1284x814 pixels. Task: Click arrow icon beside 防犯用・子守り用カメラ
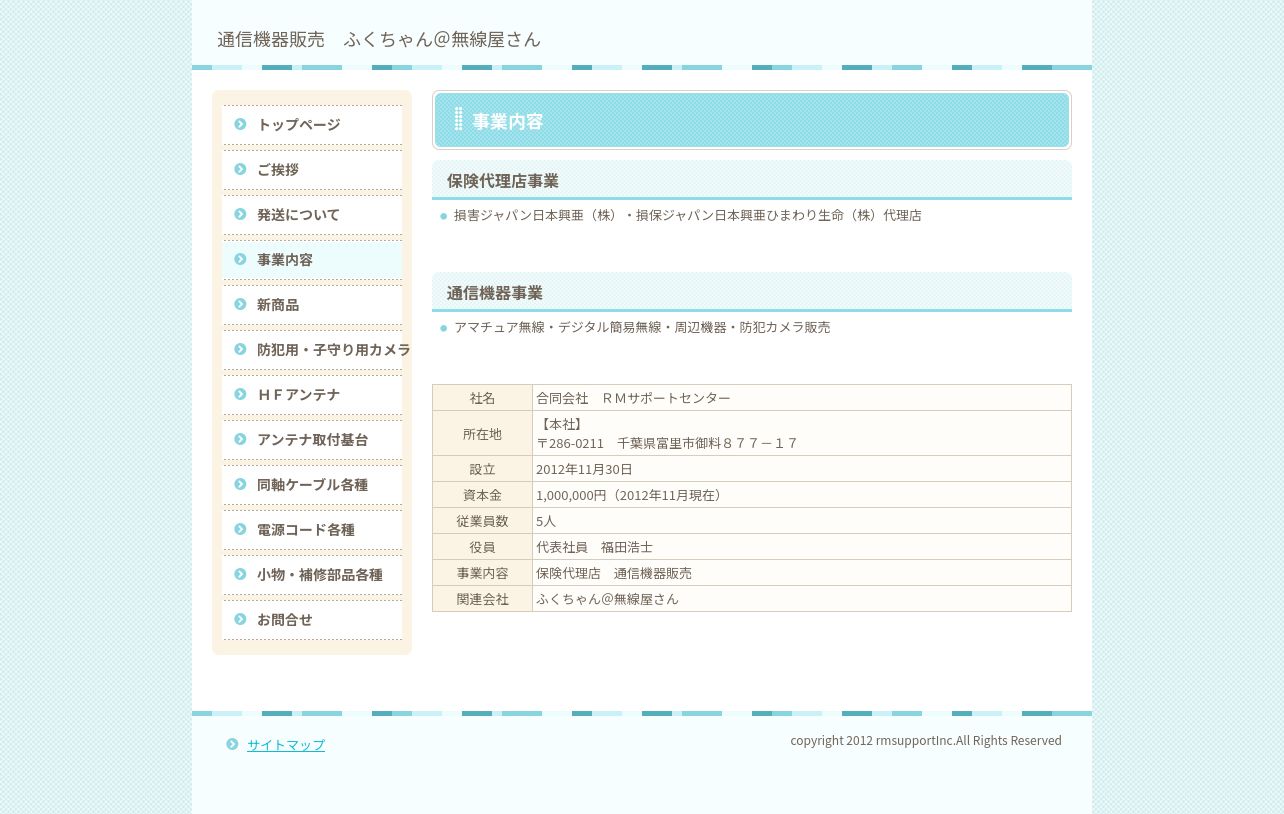pos(240,349)
